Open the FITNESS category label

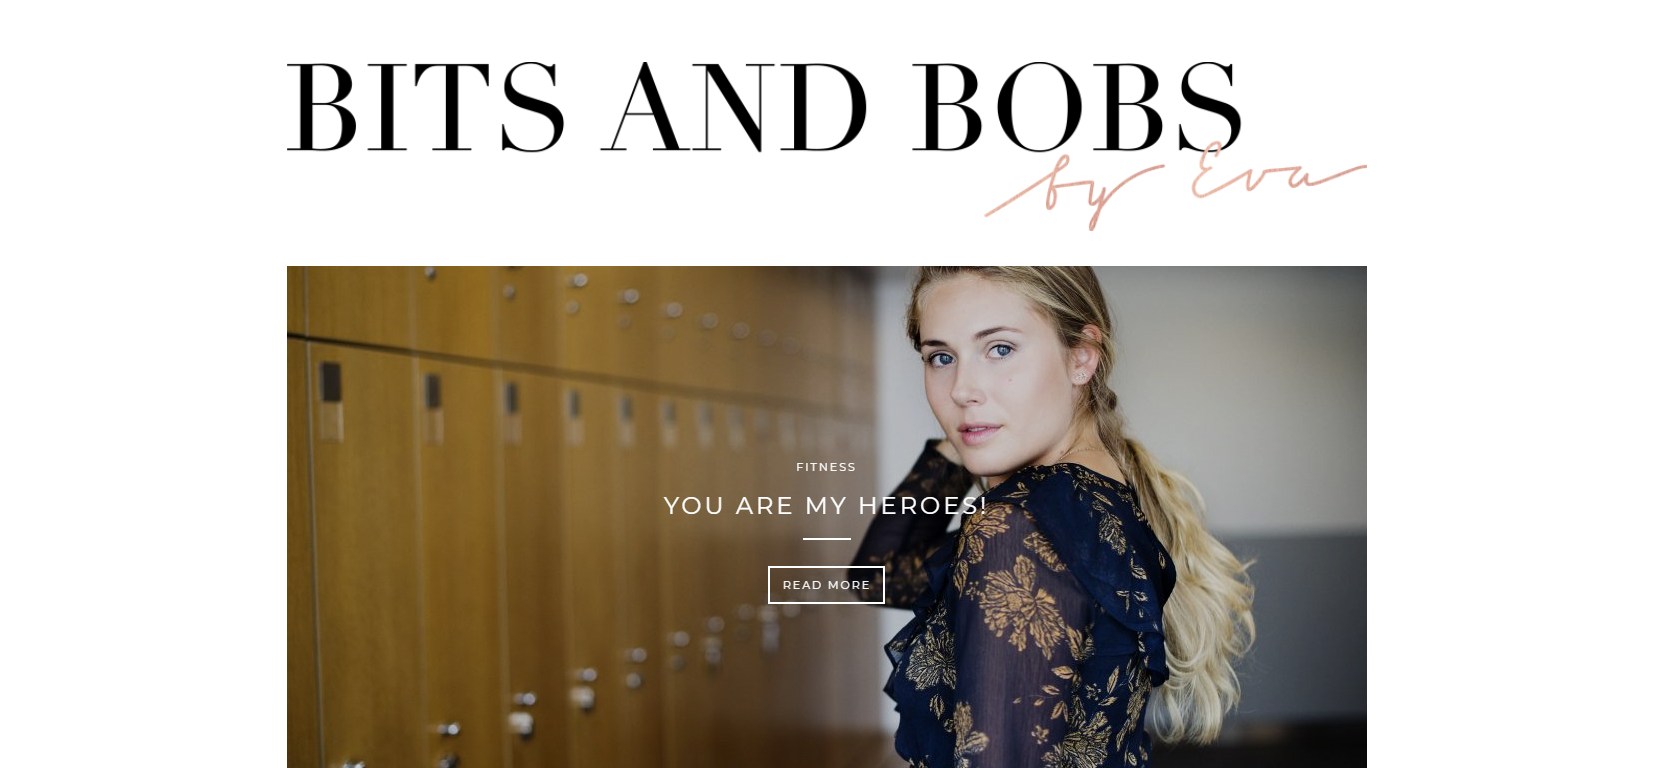click(826, 467)
